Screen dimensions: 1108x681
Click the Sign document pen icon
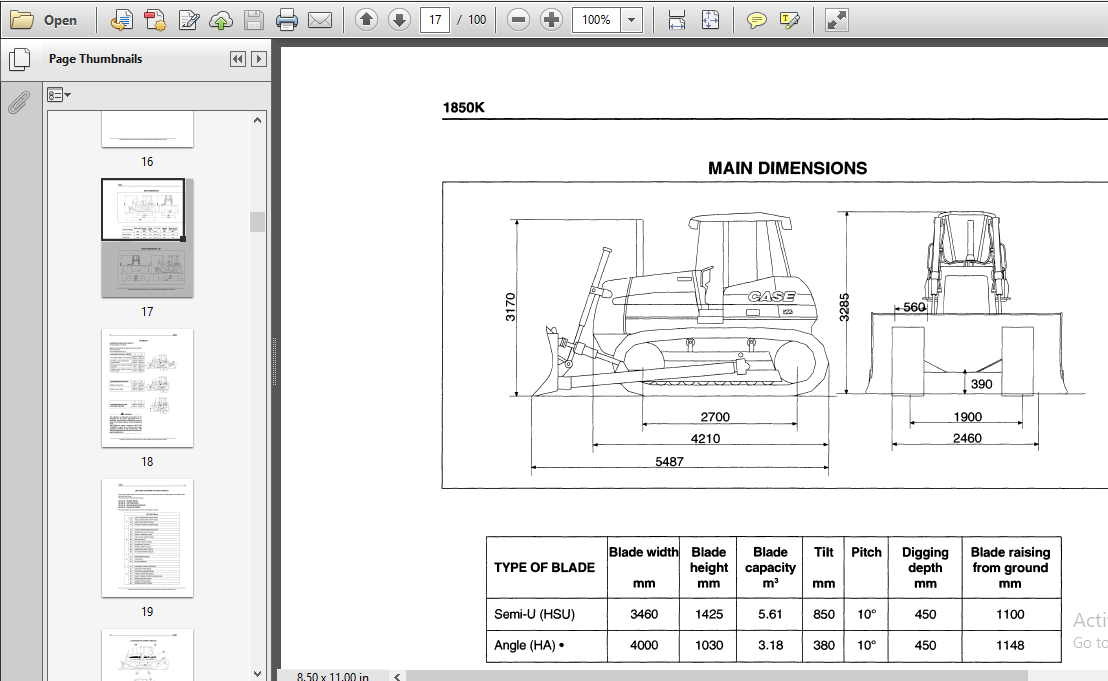click(x=189, y=20)
